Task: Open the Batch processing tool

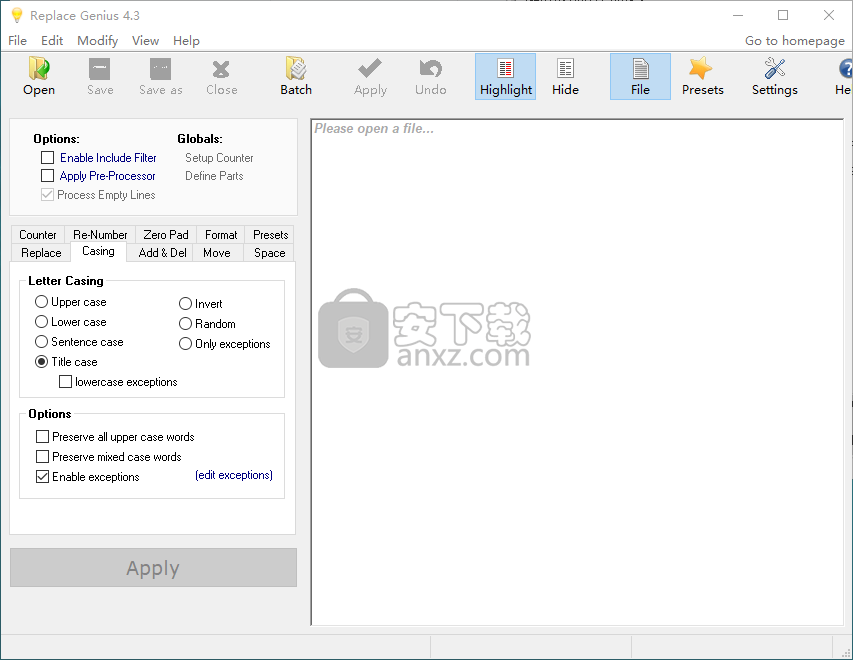Action: (x=296, y=77)
